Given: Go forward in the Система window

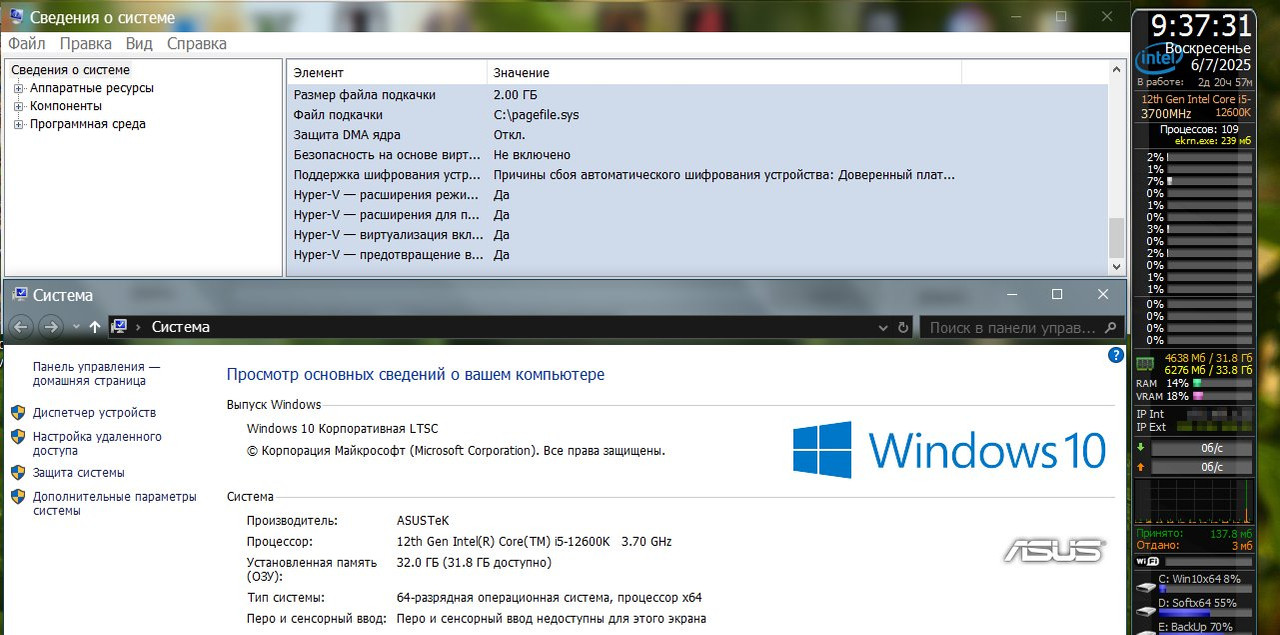Looking at the screenshot, I should [x=51, y=327].
